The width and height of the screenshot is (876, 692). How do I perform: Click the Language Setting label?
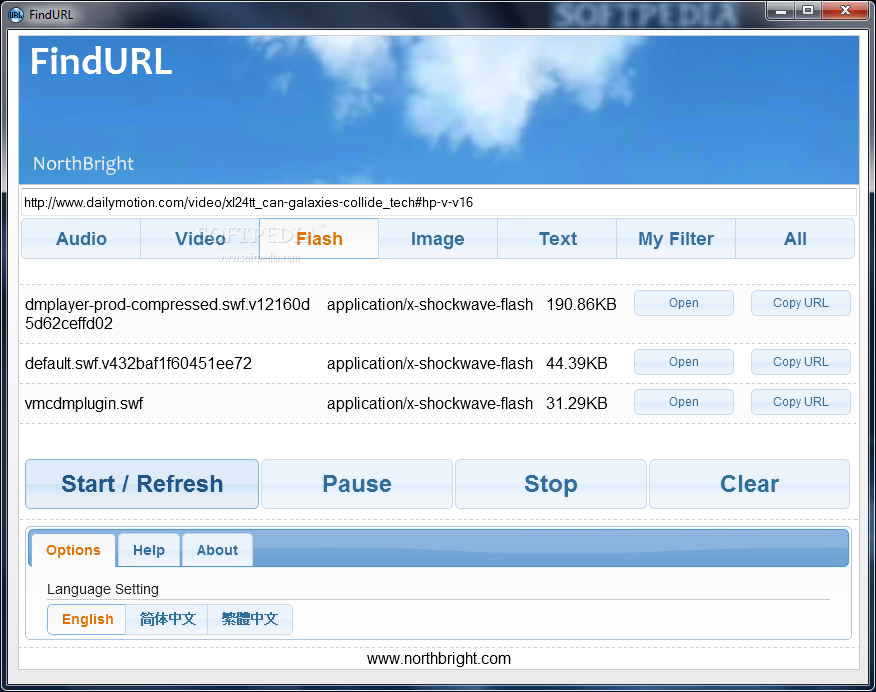[103, 589]
